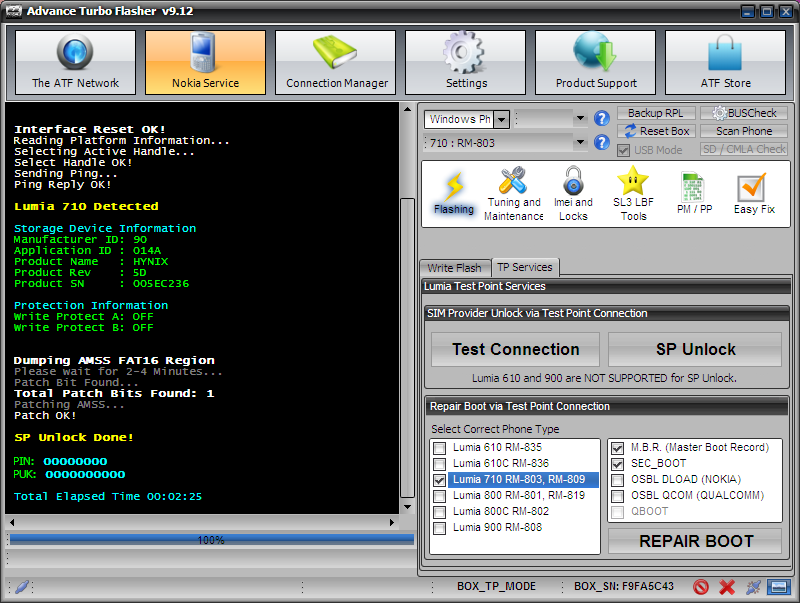This screenshot has width=800, height=603.
Task: Open Product Support
Action: click(x=595, y=62)
